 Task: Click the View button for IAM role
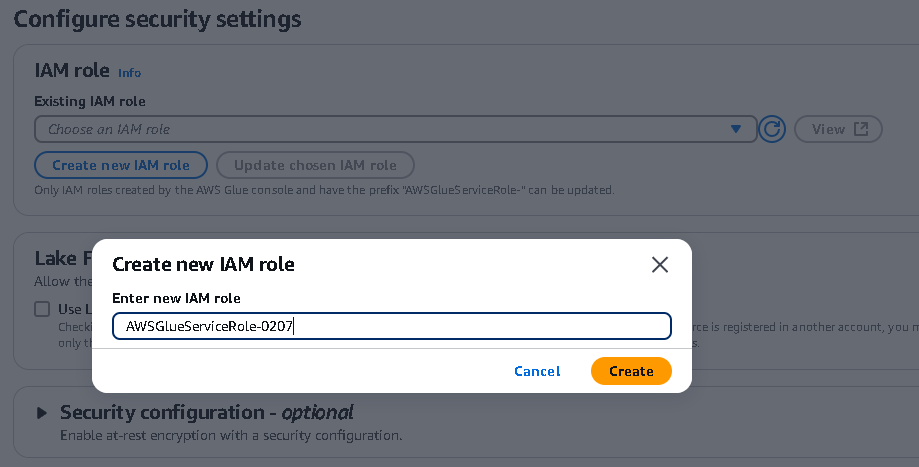tap(838, 129)
